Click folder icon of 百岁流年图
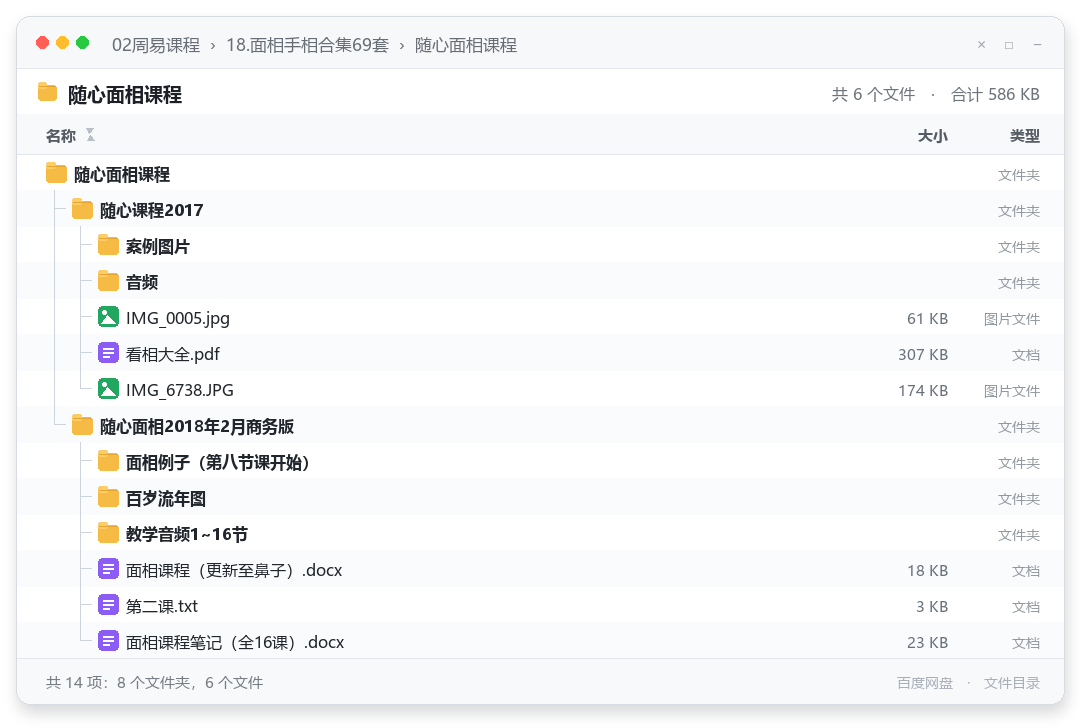This screenshot has width=1080, height=728. (108, 497)
